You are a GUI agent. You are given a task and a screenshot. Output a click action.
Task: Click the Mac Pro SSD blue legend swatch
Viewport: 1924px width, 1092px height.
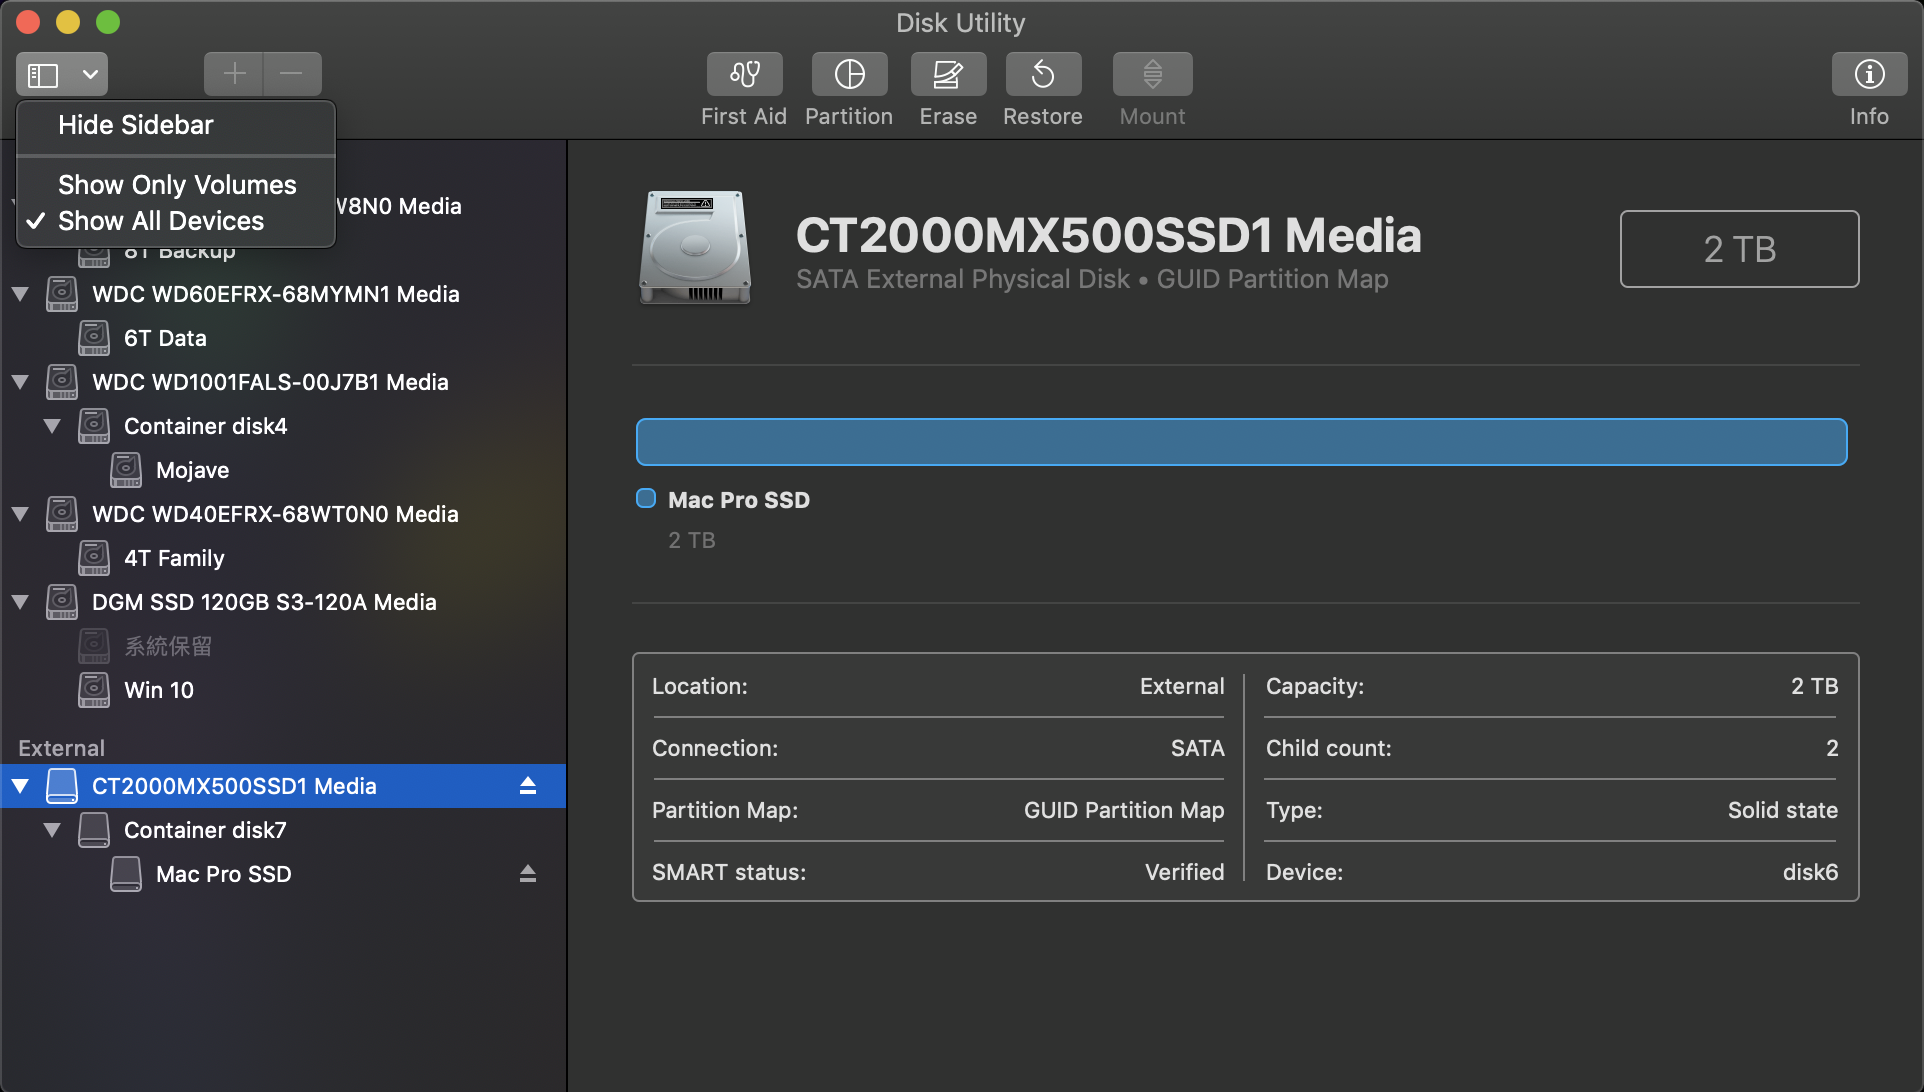[646, 498]
